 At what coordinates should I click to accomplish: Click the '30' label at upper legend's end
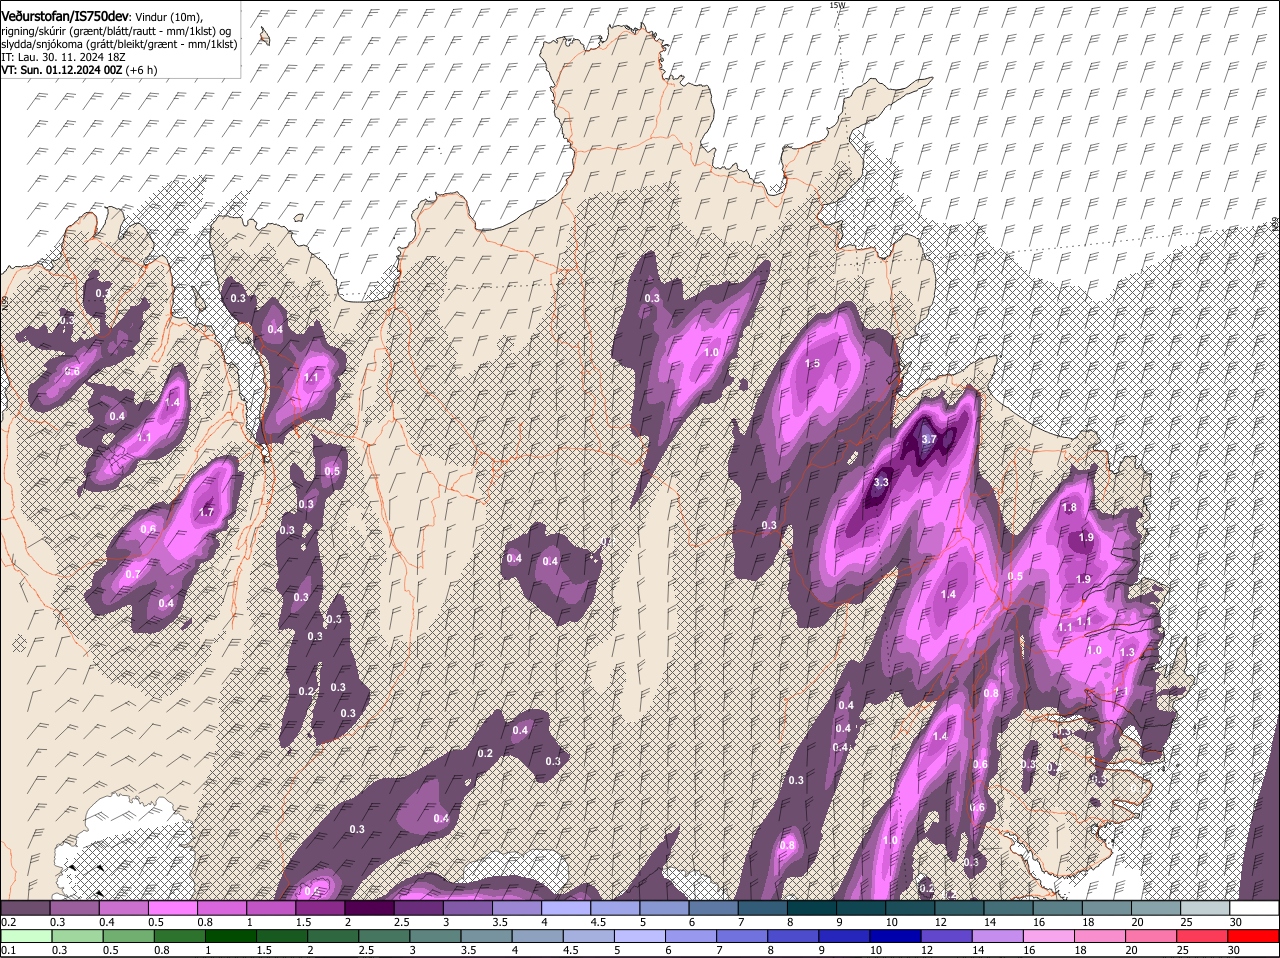(1236, 921)
